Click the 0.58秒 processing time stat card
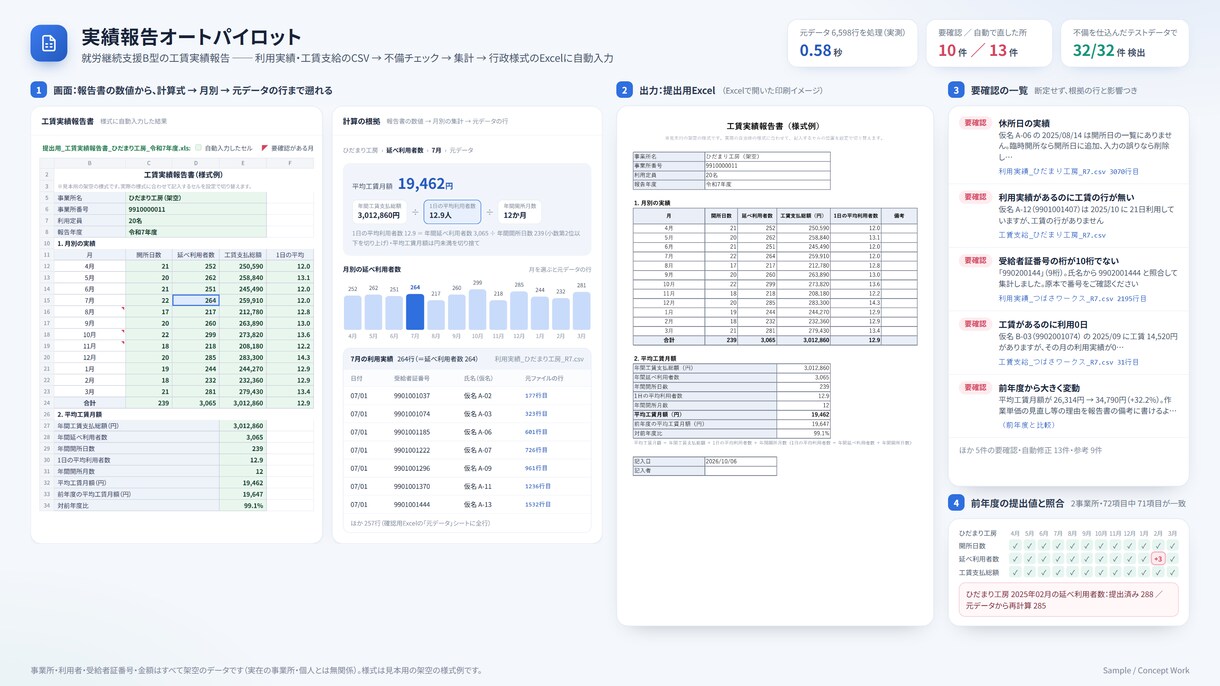The width and height of the screenshot is (1220, 686). click(x=852, y=43)
